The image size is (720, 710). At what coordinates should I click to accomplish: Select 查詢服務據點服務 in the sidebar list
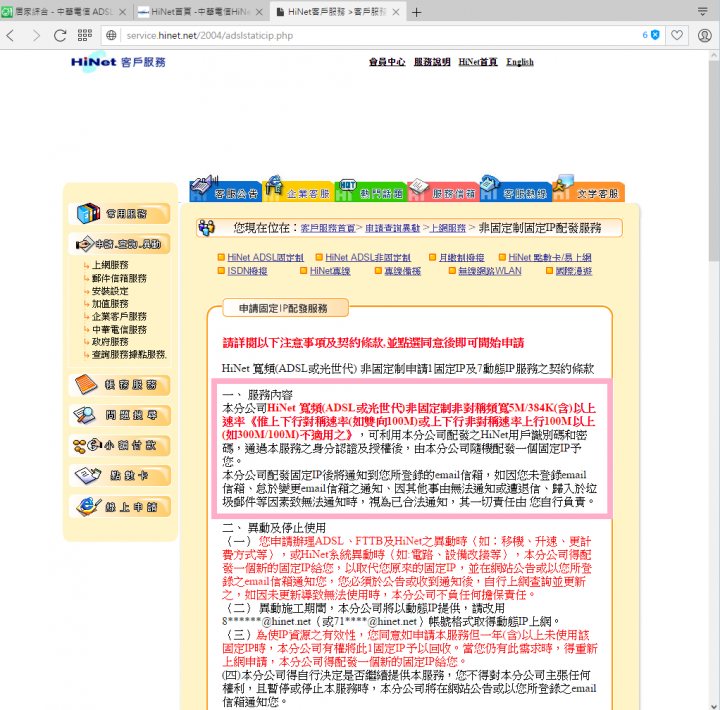click(129, 355)
